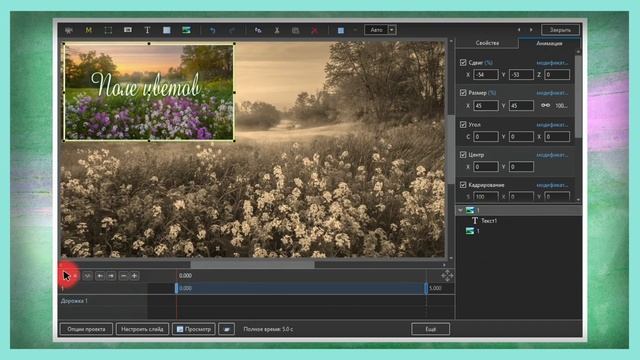
Task: Add keyframe with plus button
Action: [x=134, y=276]
